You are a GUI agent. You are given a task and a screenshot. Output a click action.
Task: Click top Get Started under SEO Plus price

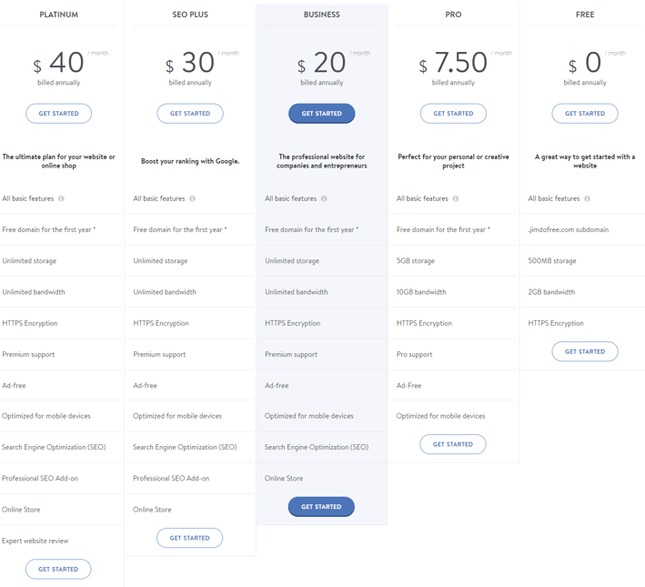(x=190, y=113)
